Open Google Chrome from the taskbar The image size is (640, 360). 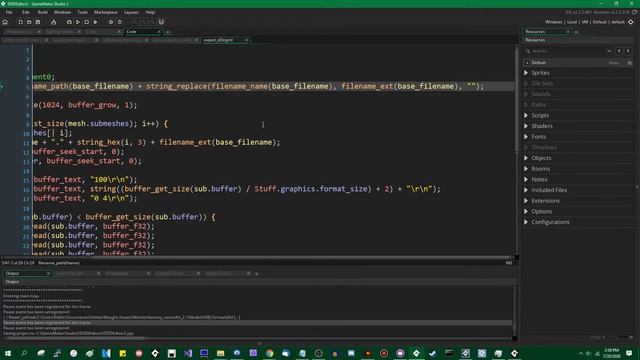coord(269,353)
